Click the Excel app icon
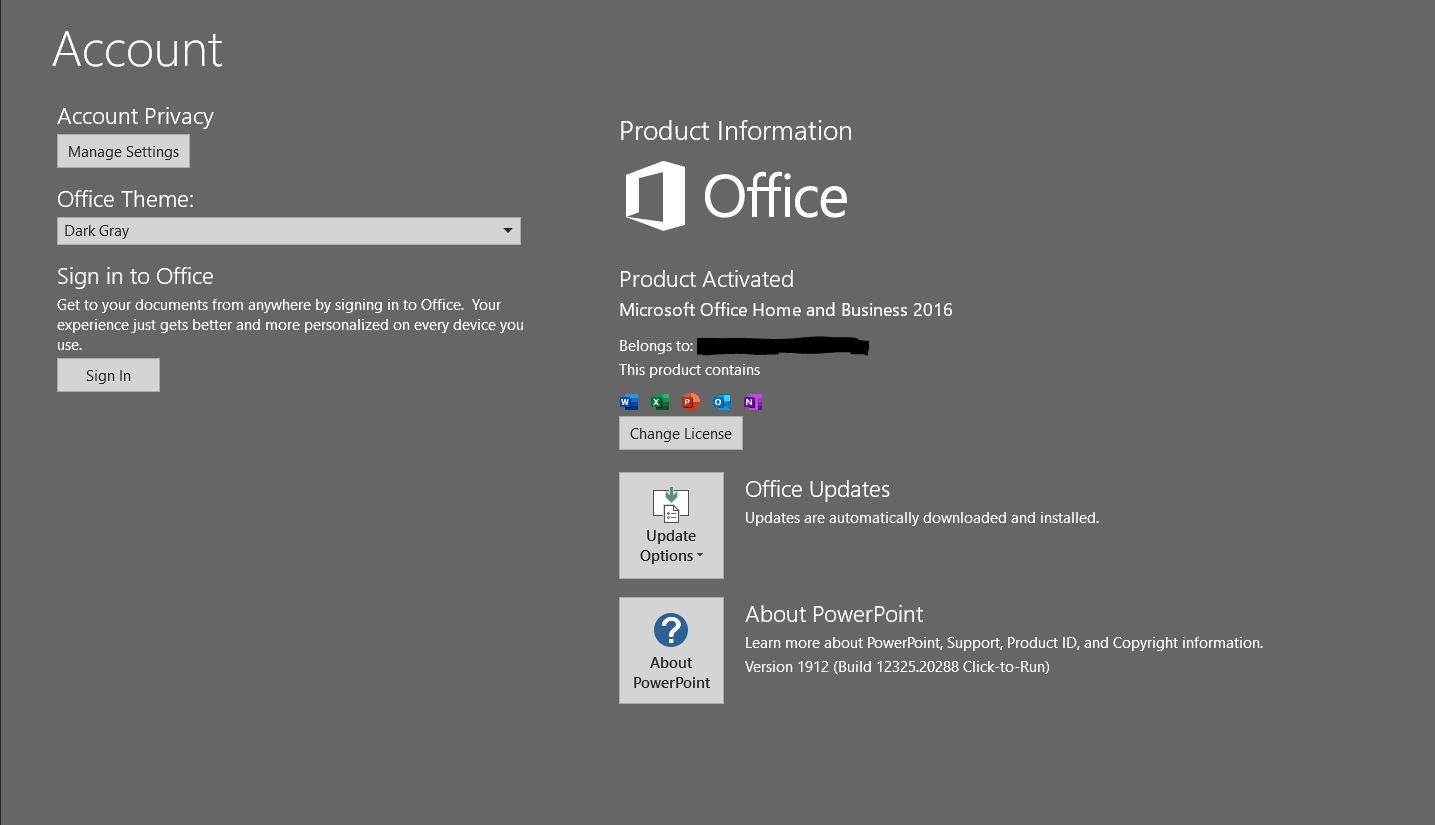This screenshot has width=1435, height=825. 660,402
